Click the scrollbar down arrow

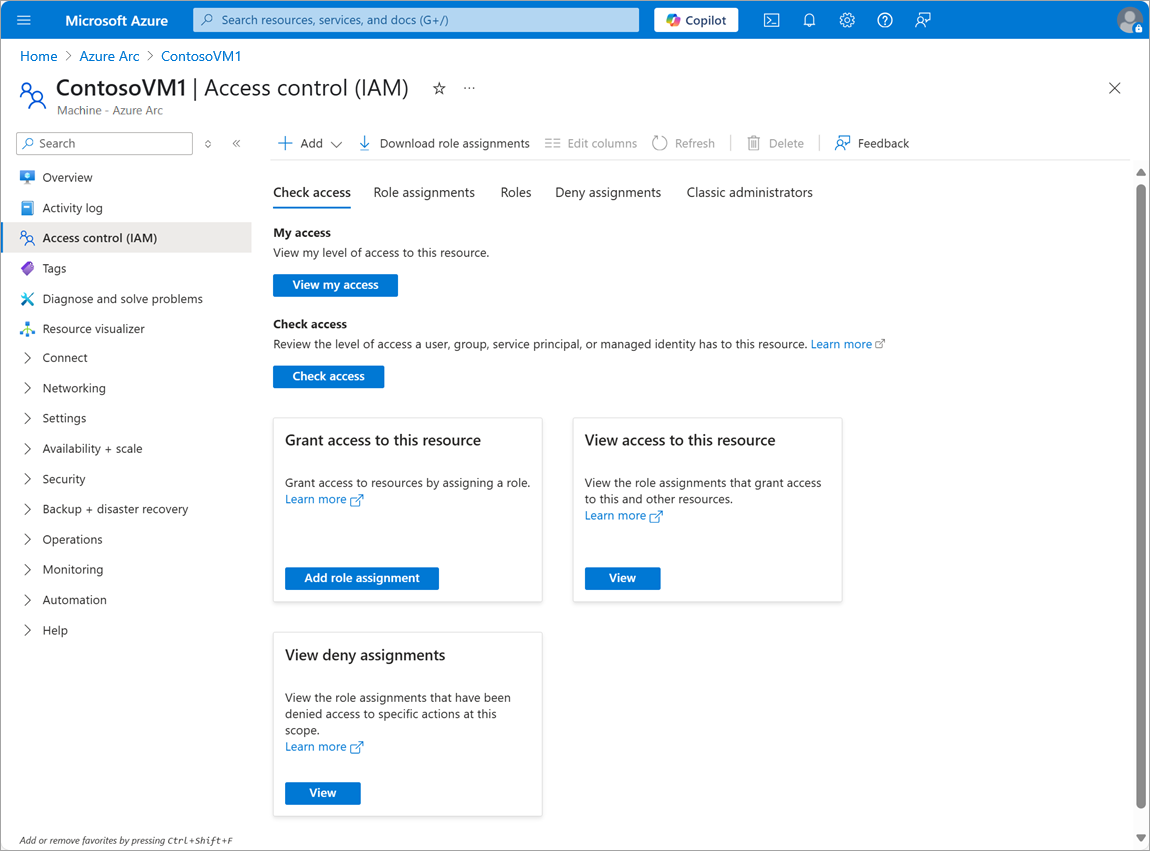[x=1140, y=838]
